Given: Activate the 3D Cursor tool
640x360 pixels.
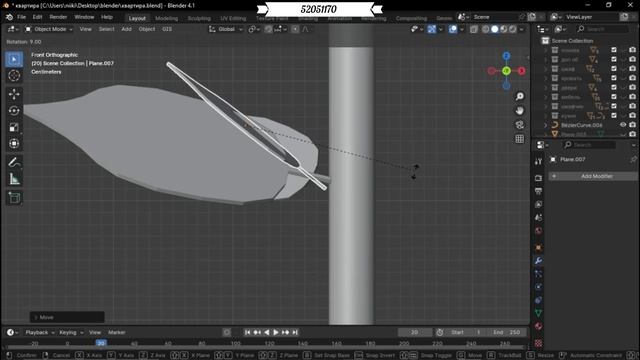Looking at the screenshot, I should pos(14,76).
